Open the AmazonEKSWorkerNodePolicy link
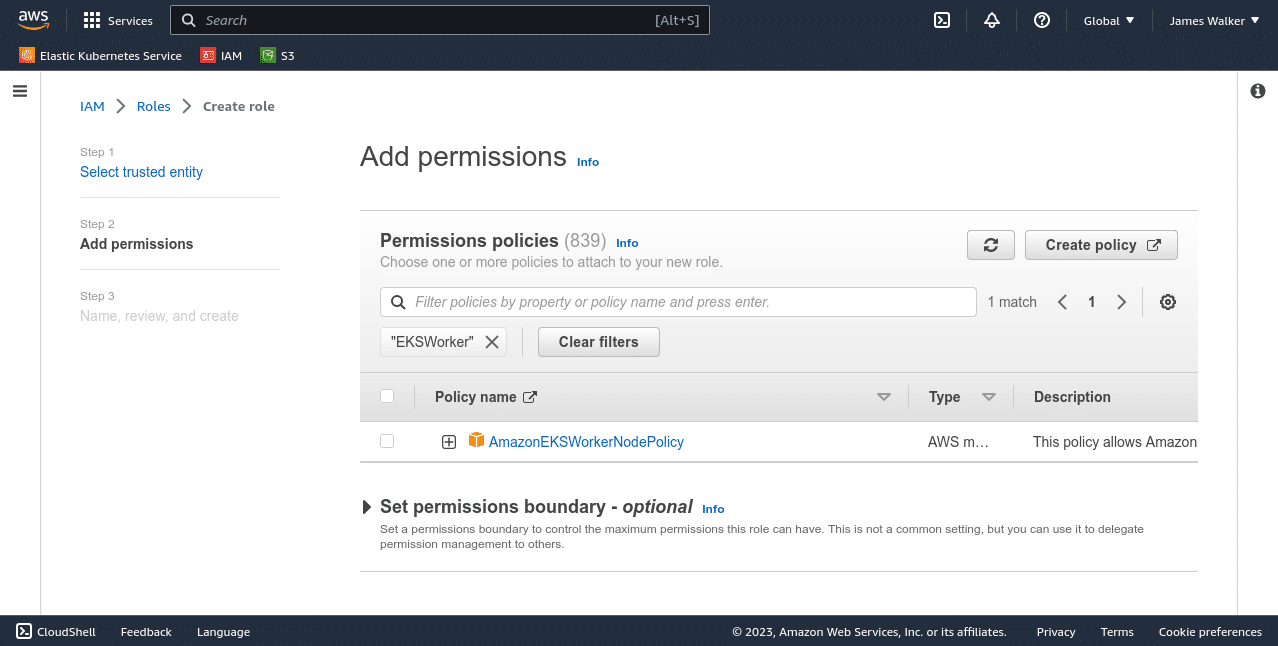The image size is (1278, 646). click(x=586, y=441)
